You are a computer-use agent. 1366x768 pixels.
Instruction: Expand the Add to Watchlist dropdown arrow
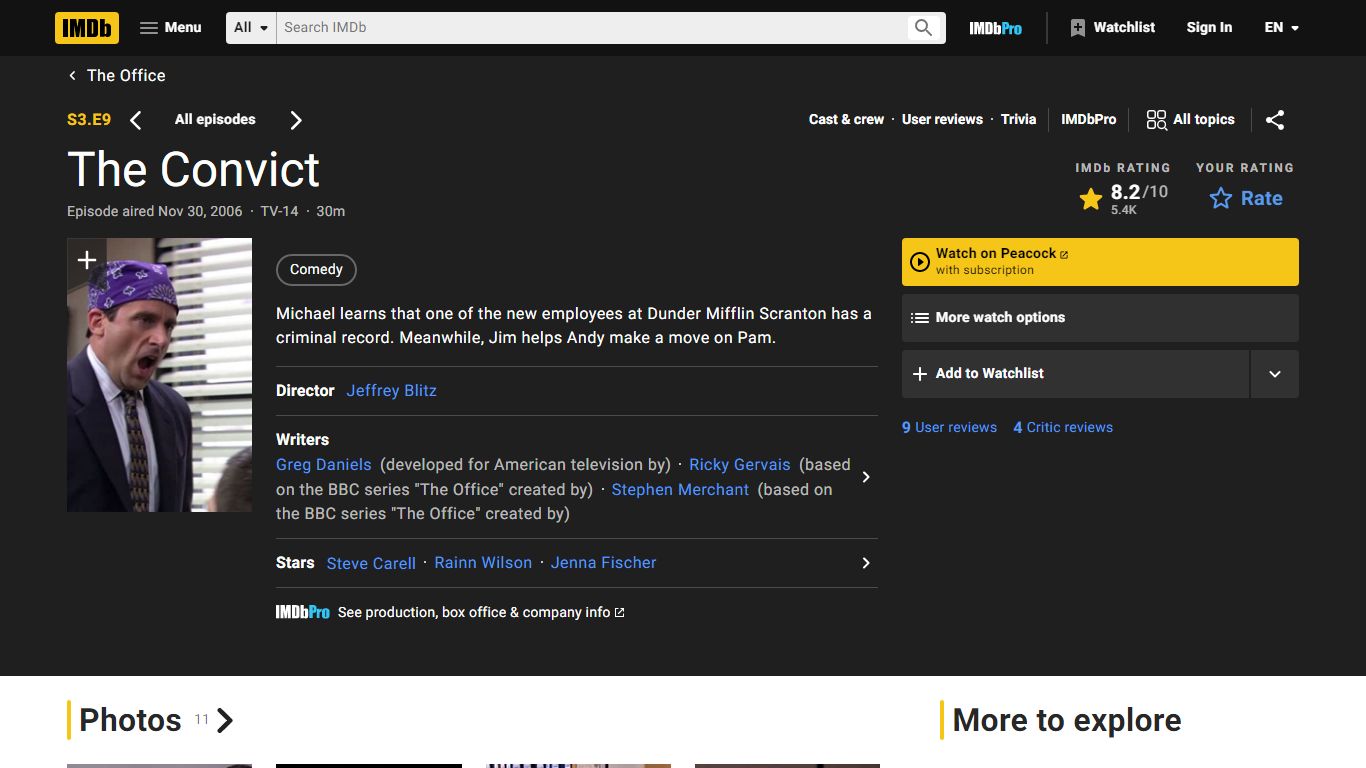[x=1275, y=374]
